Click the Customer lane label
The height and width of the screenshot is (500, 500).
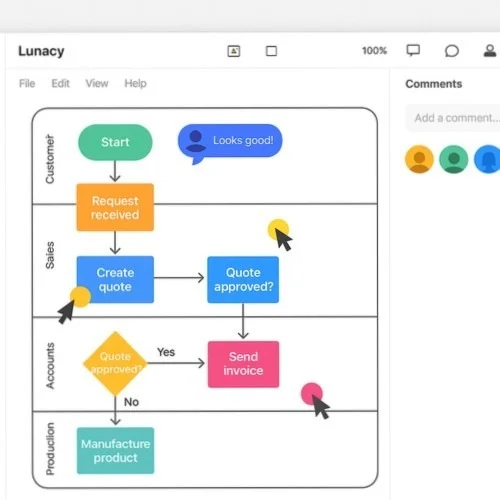pyautogui.click(x=50, y=159)
